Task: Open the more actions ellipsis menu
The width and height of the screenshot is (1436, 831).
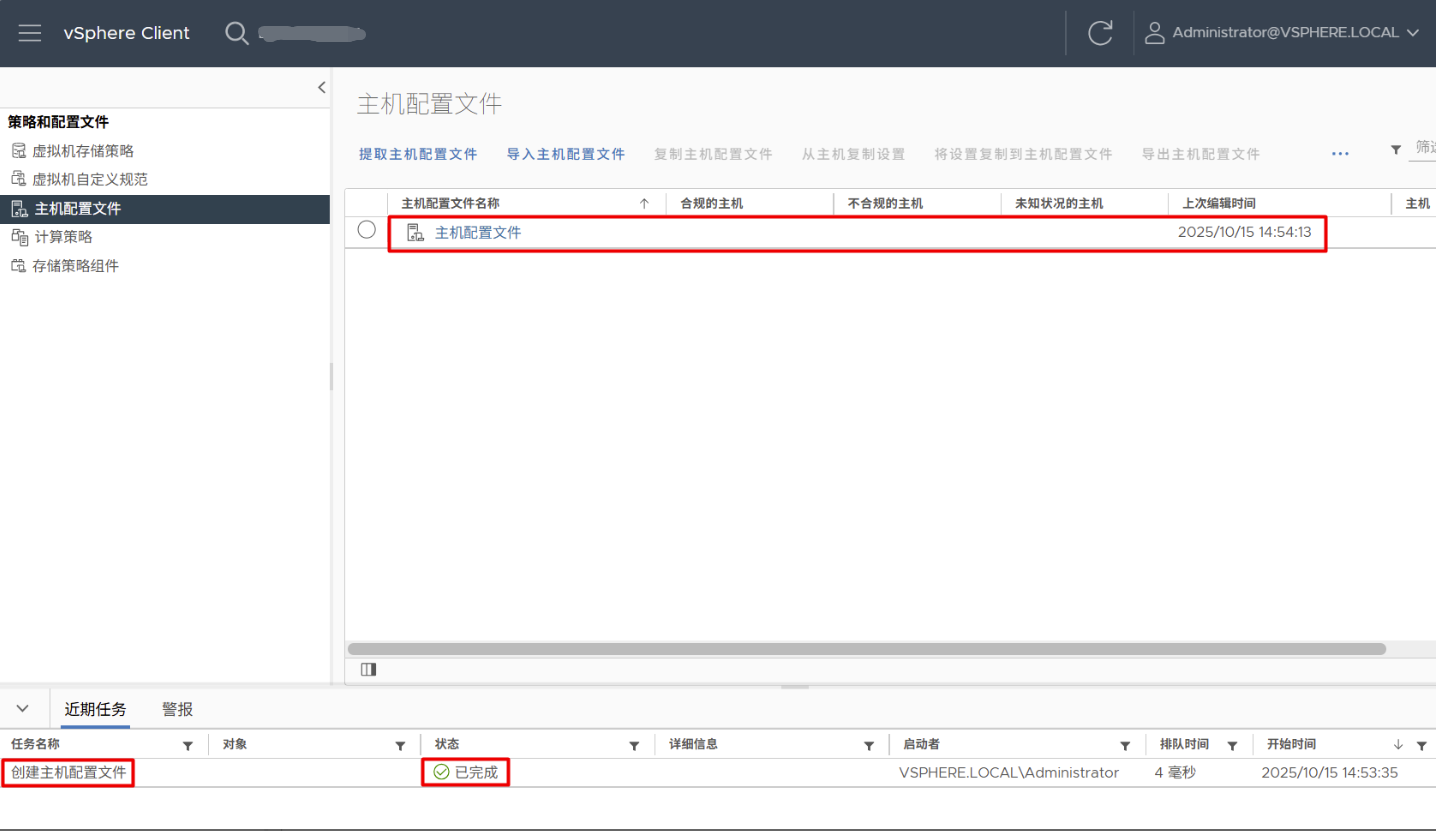Action: tap(1340, 154)
